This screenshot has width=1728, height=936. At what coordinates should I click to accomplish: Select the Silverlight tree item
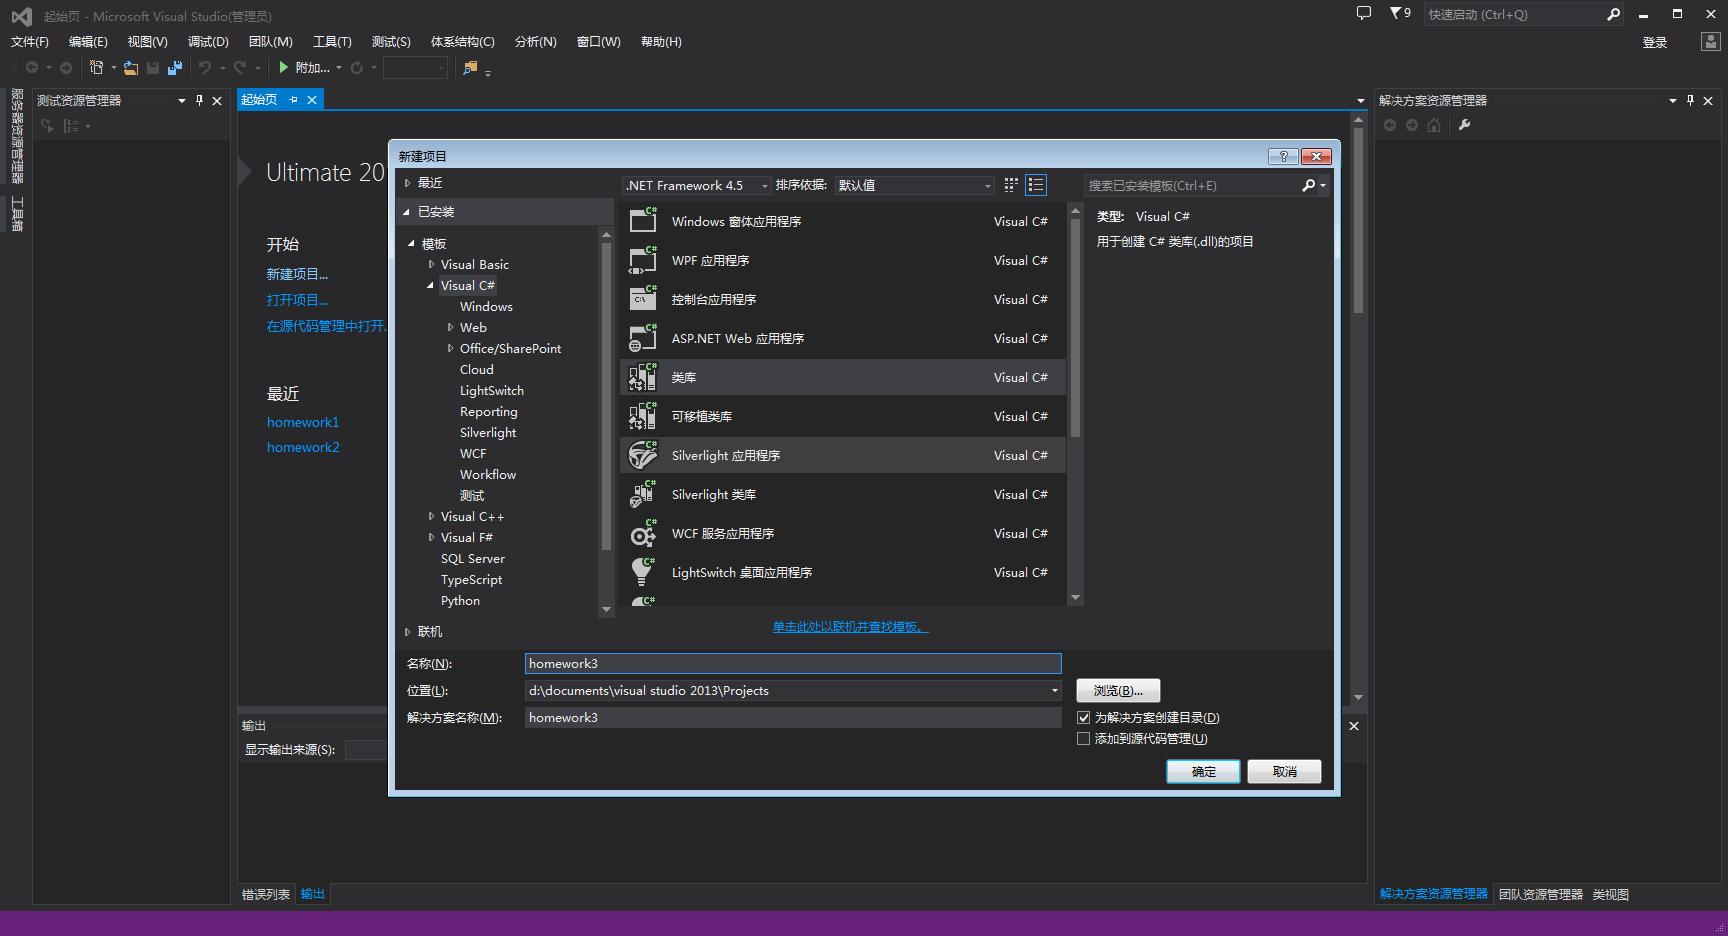point(488,433)
